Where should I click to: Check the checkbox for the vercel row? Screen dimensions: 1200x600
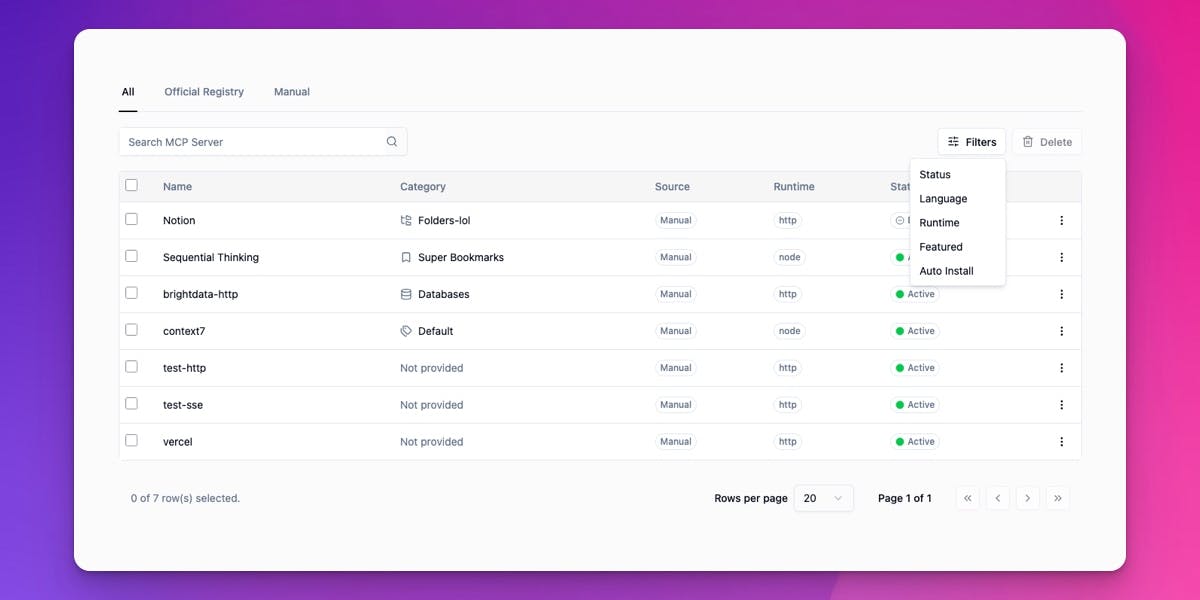click(131, 440)
